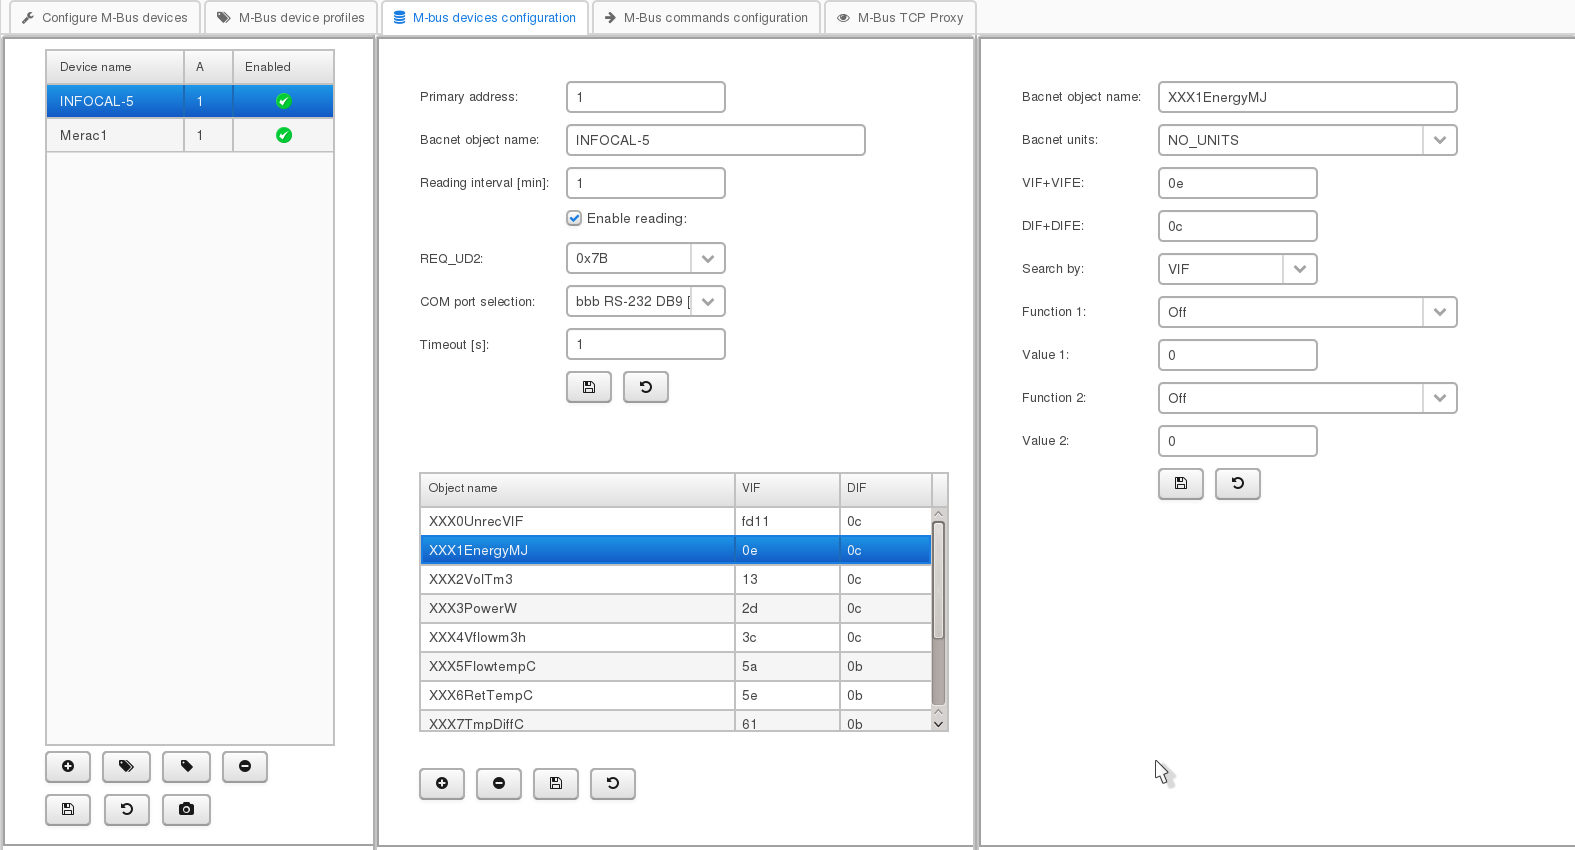The width and height of the screenshot is (1575, 850).
Task: Click the Reading interval input field
Action: point(645,183)
